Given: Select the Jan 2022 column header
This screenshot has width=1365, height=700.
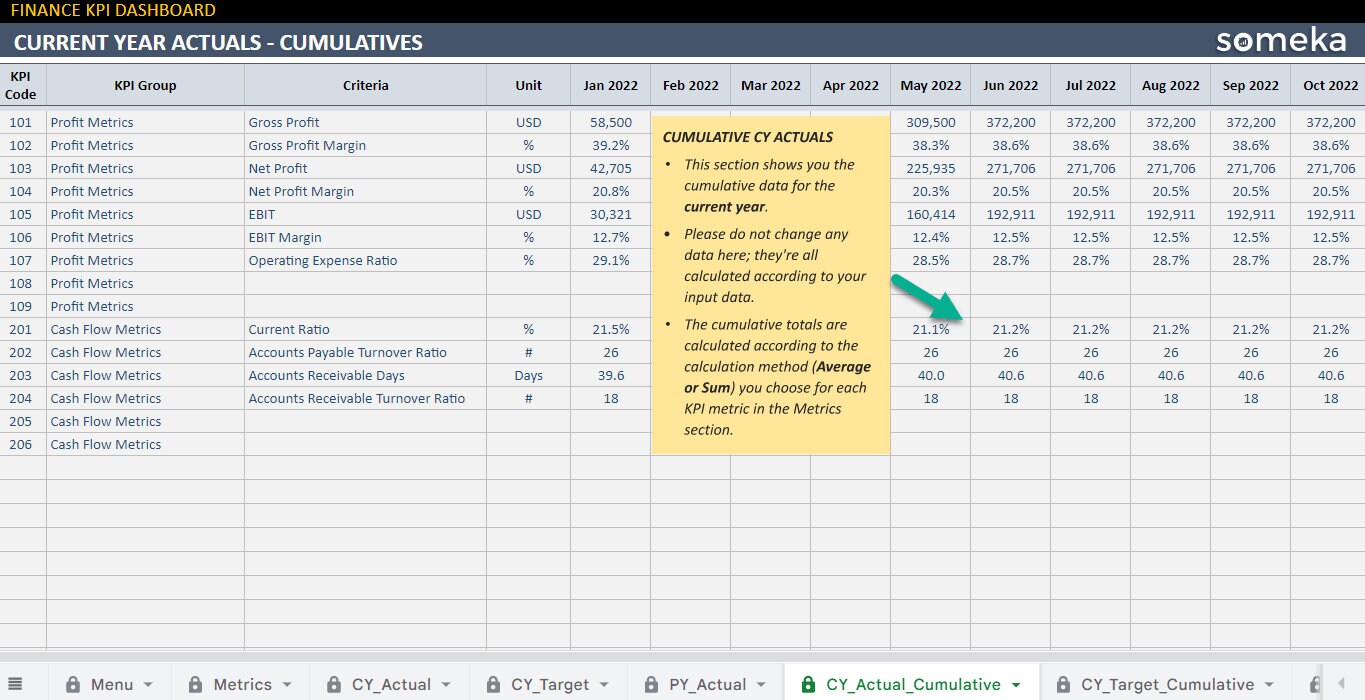Looking at the screenshot, I should [x=610, y=85].
